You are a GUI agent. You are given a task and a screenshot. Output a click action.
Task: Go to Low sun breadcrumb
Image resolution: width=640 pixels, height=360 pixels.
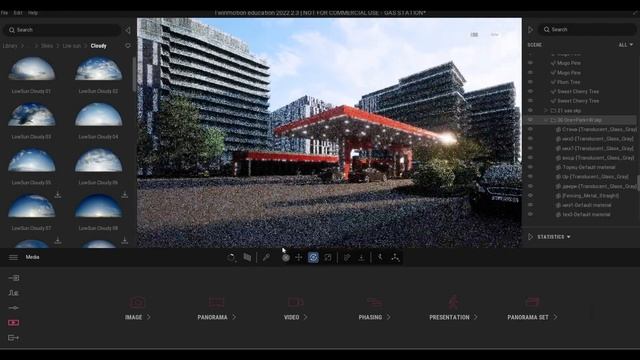point(72,46)
